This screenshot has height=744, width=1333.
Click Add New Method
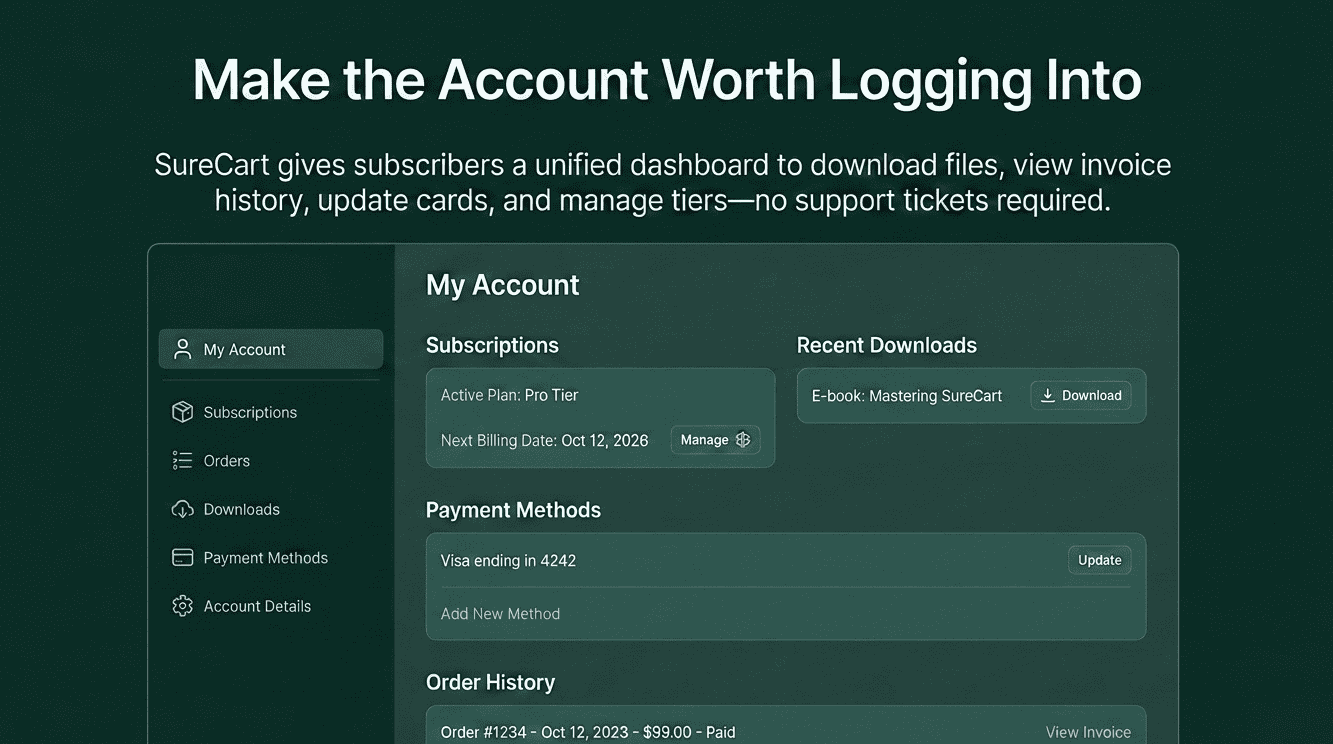pos(500,613)
